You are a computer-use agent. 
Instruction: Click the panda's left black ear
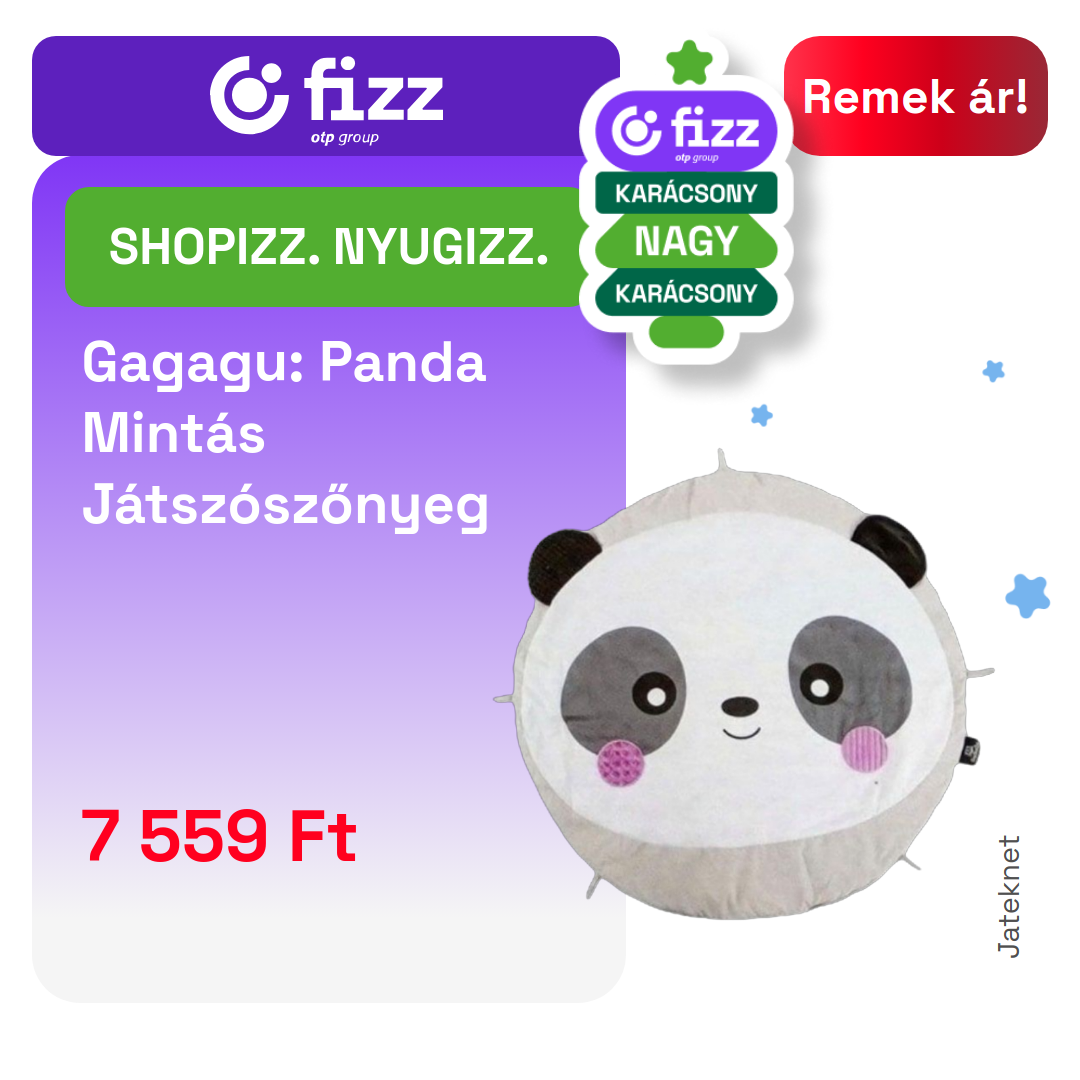pos(561,563)
